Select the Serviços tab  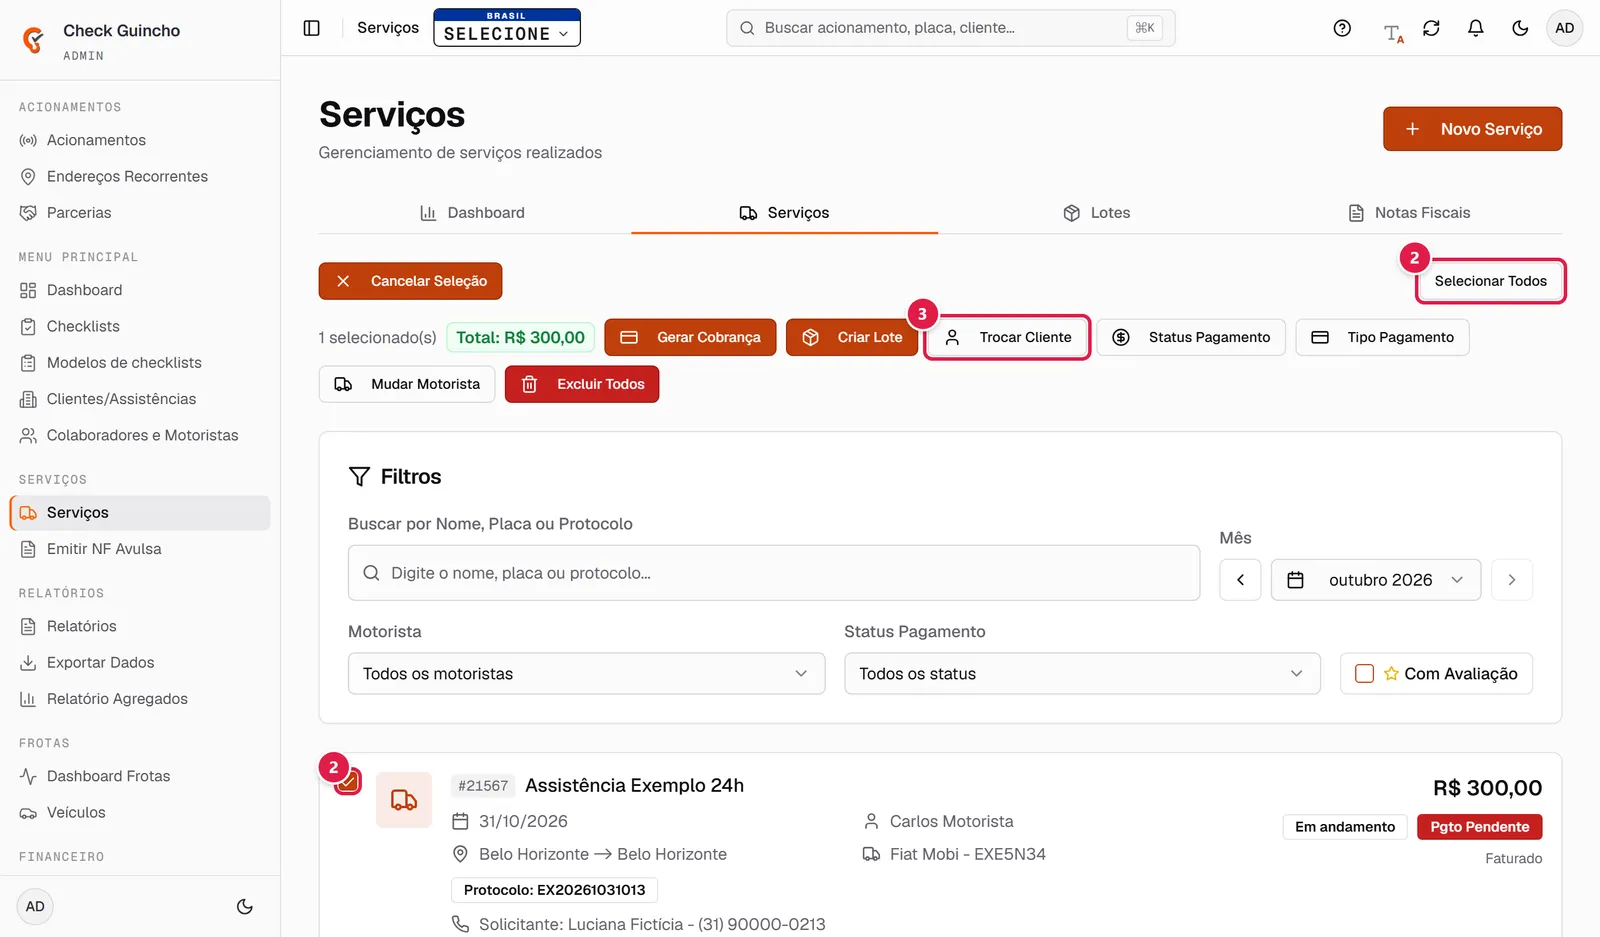pyautogui.click(x=784, y=213)
